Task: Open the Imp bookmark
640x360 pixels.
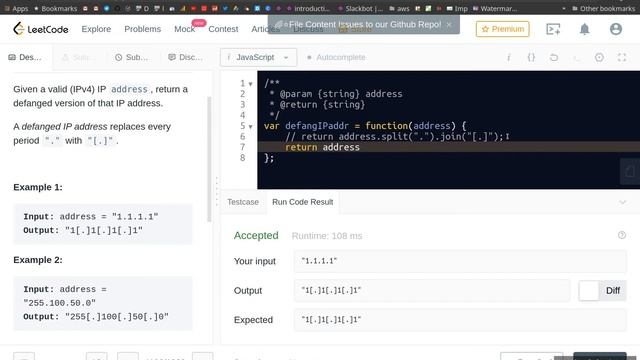Action: (457, 8)
